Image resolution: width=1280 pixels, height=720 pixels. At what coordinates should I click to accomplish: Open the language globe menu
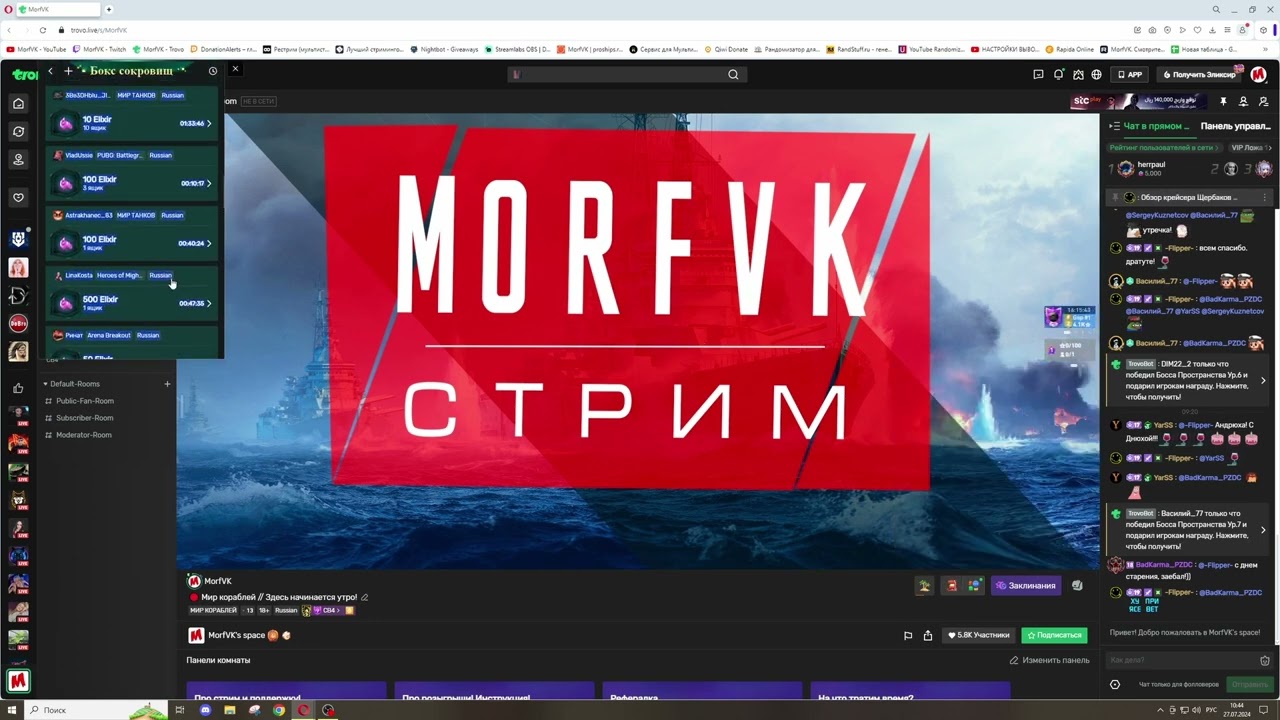click(1097, 74)
